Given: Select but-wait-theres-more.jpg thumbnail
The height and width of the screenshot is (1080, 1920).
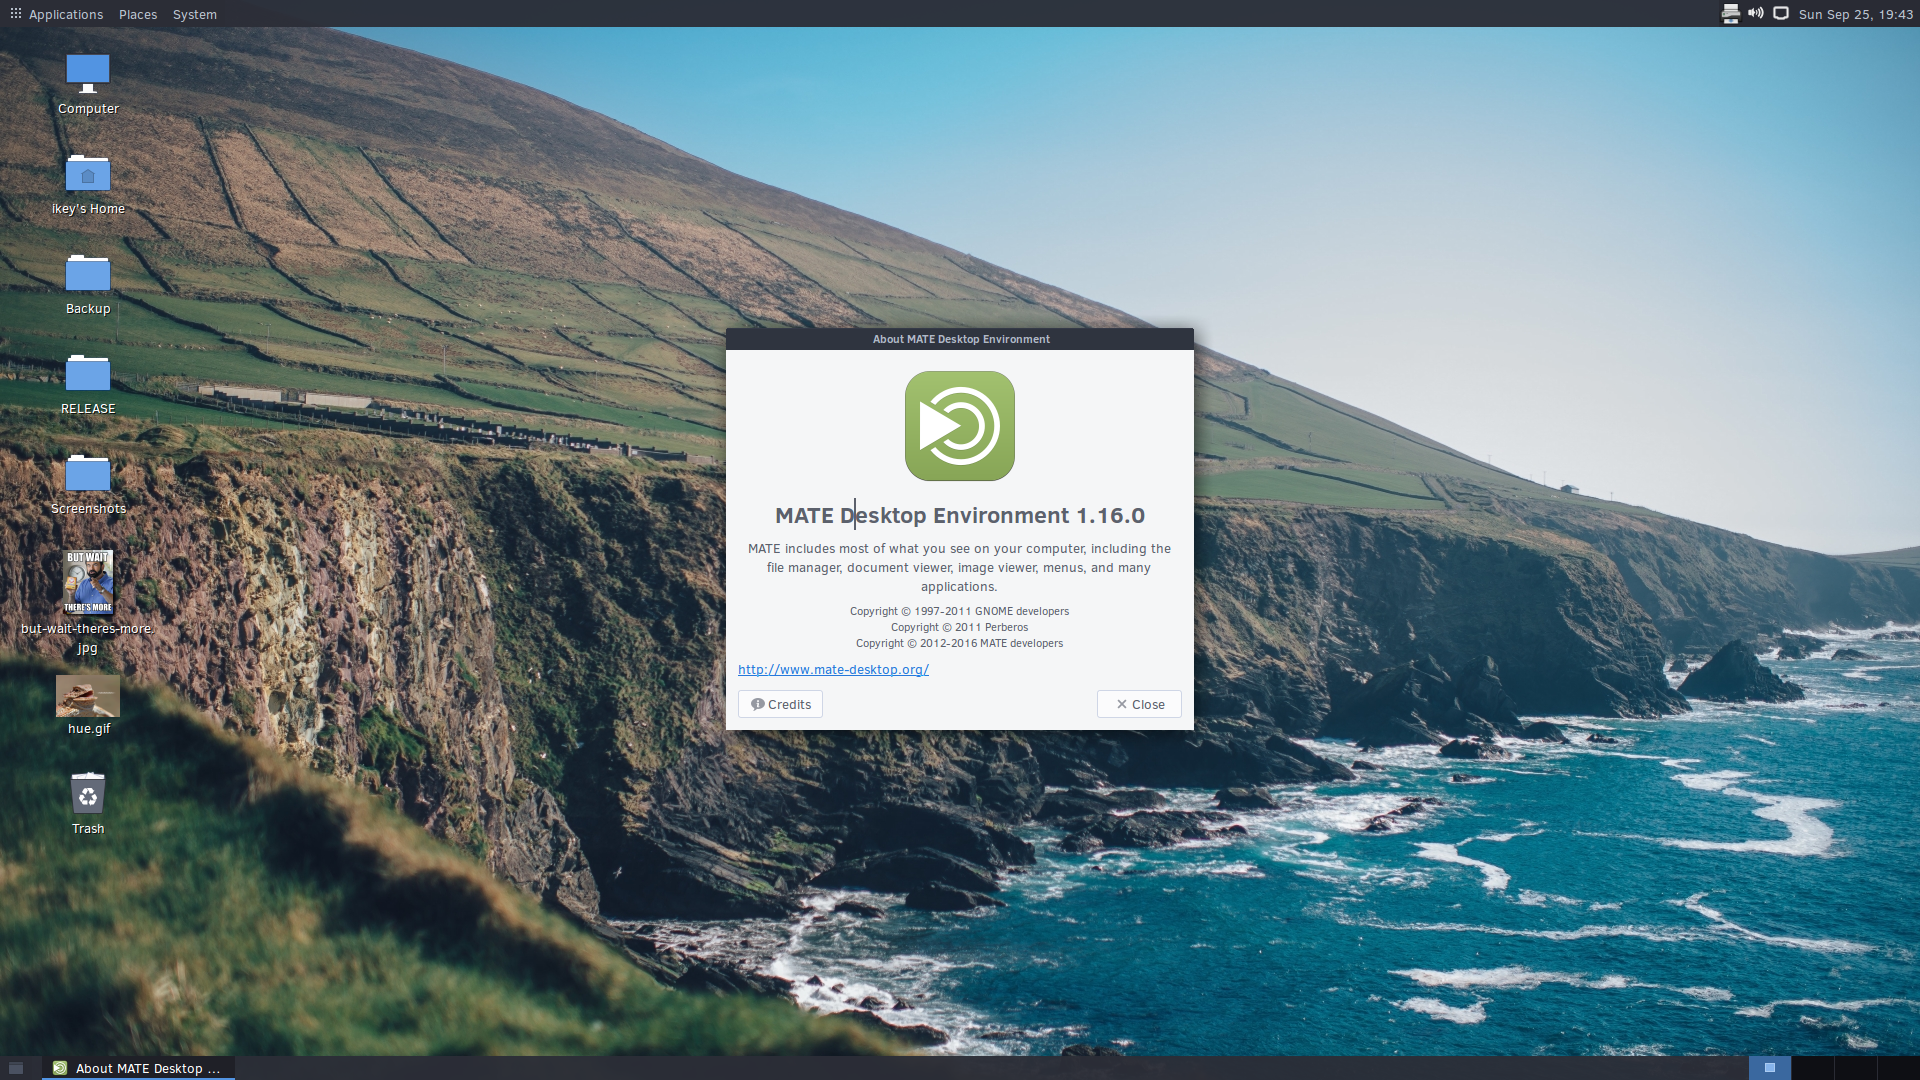Looking at the screenshot, I should tap(88, 582).
